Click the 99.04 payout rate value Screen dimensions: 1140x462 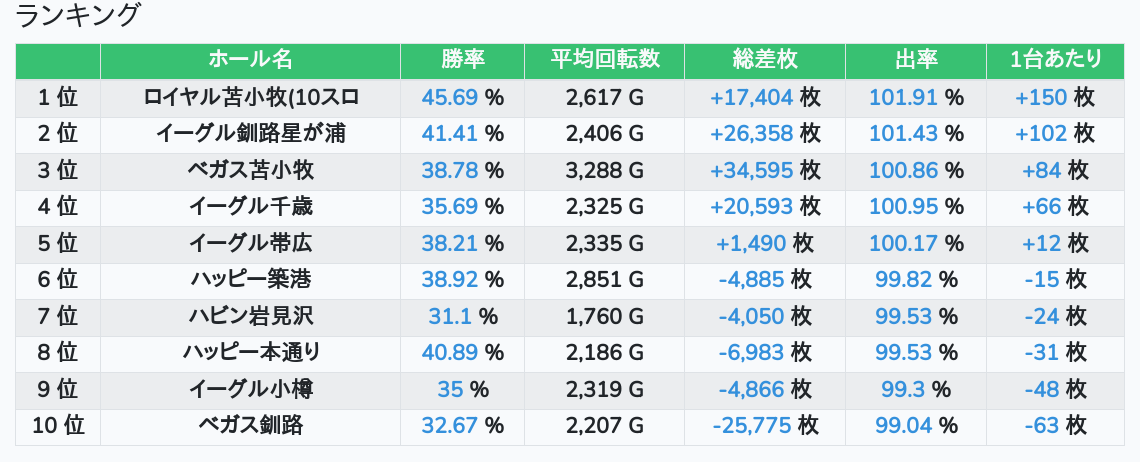(903, 426)
